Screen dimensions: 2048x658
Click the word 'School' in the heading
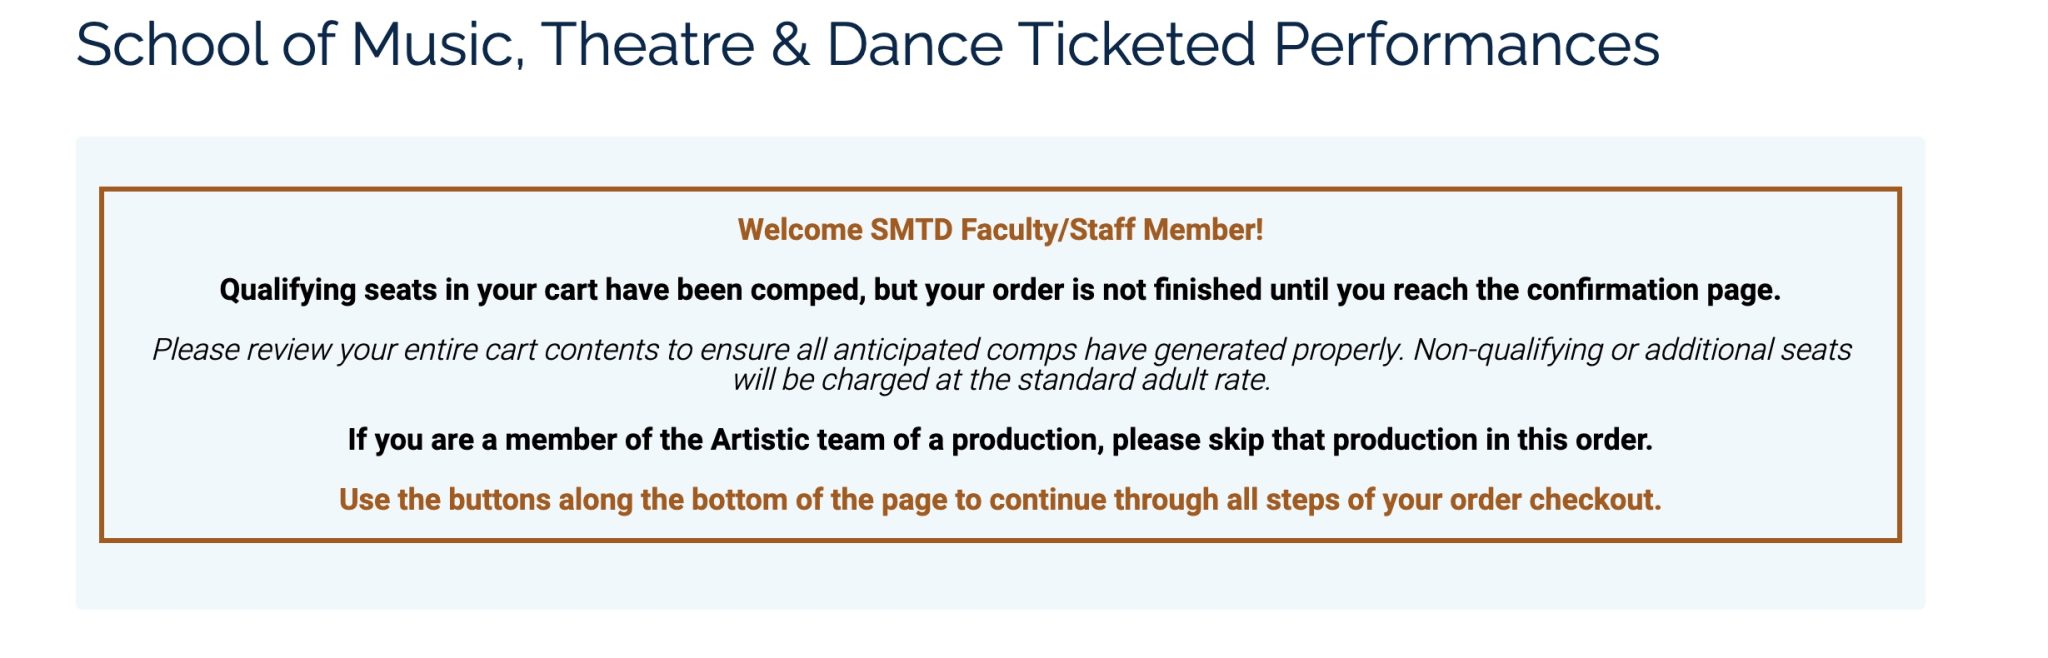click(172, 45)
